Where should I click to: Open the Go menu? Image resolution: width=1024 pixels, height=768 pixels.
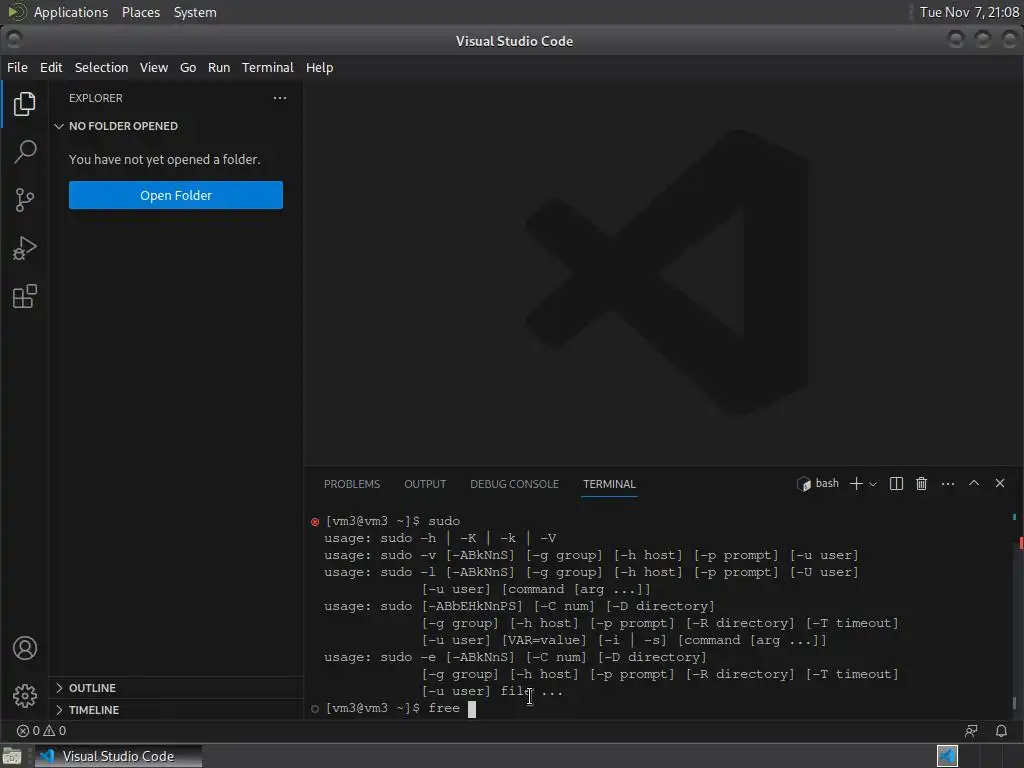pos(188,68)
